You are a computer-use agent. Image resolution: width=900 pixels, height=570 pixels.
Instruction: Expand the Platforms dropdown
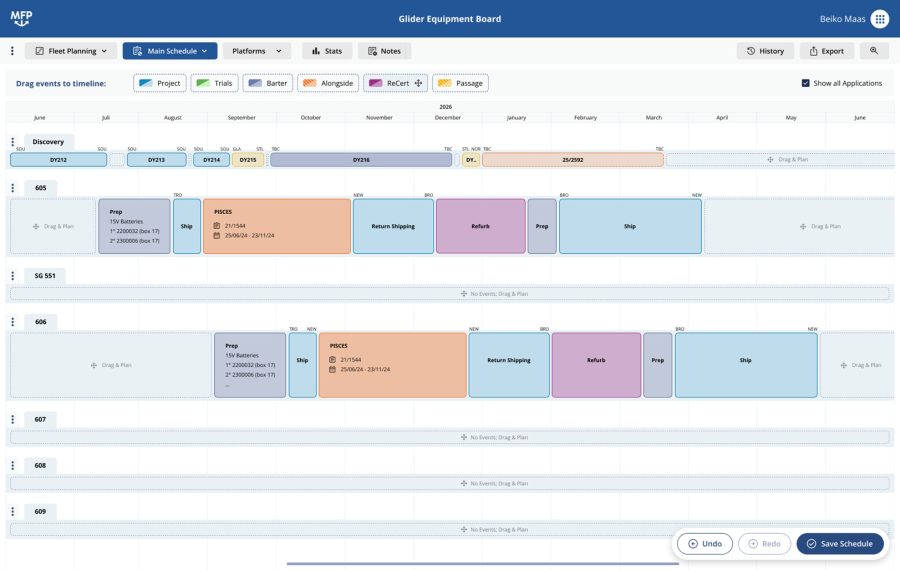(x=256, y=51)
